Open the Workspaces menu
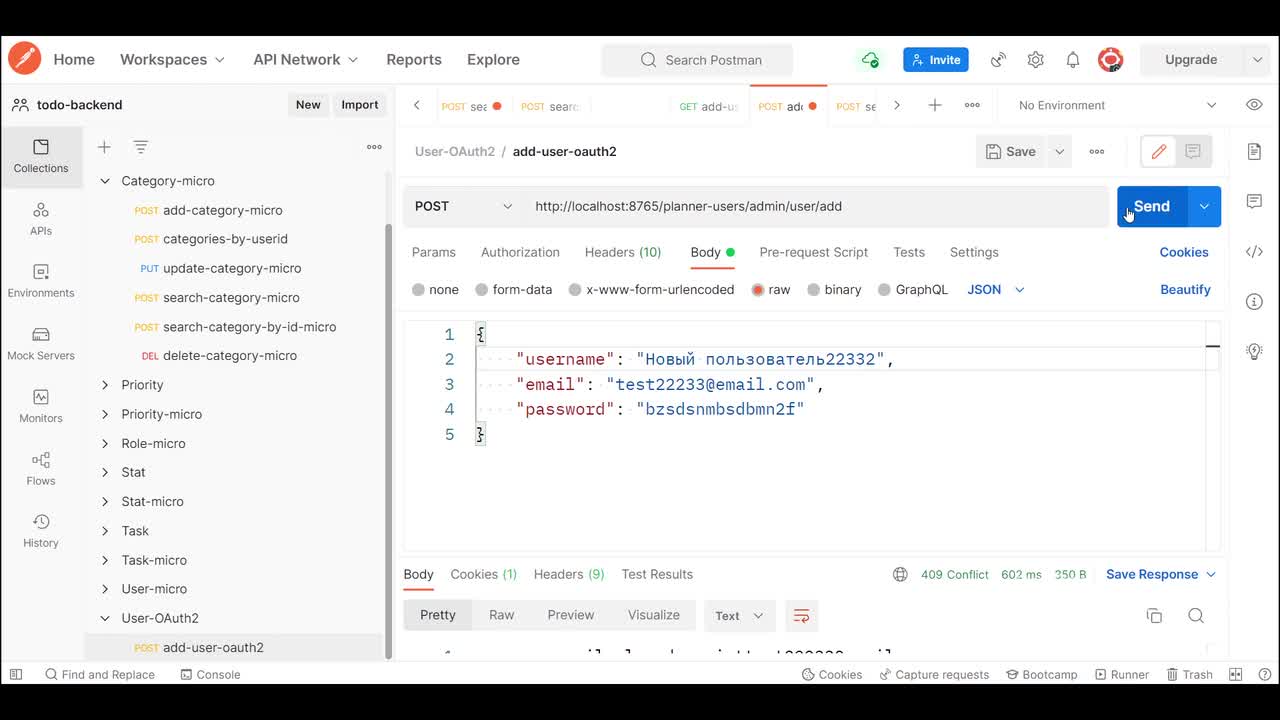The image size is (1280, 720). [172, 59]
